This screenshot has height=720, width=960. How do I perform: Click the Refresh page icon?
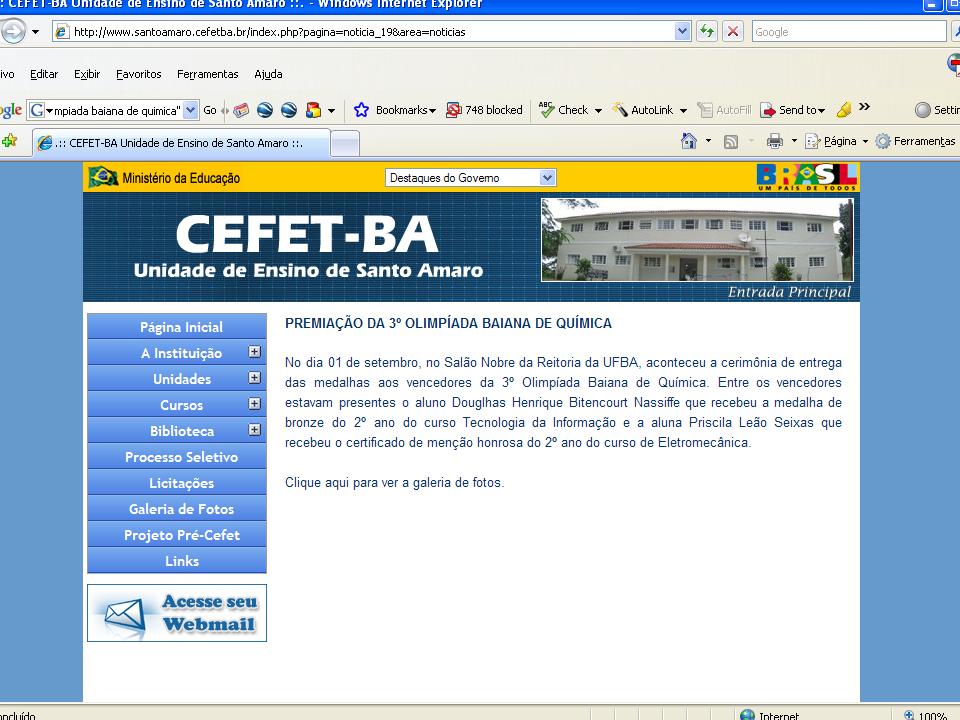tap(707, 31)
